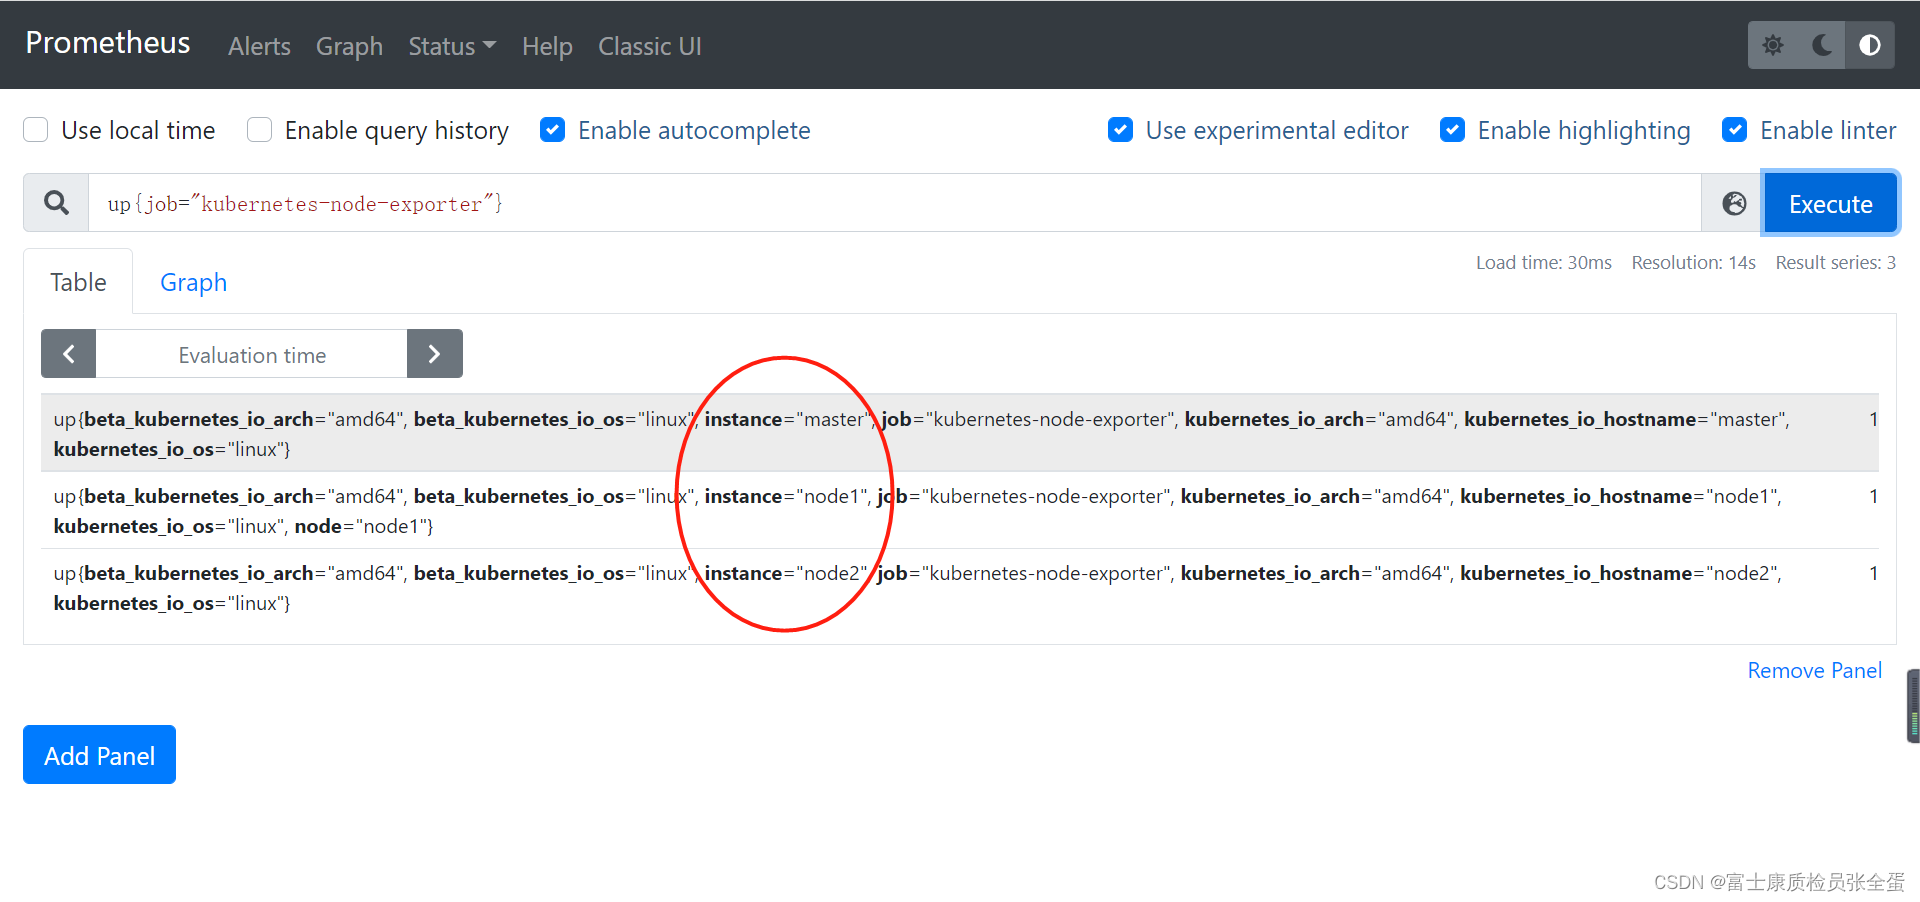The image size is (1920, 902).
Task: Click the Remove Panel link
Action: 1814,671
